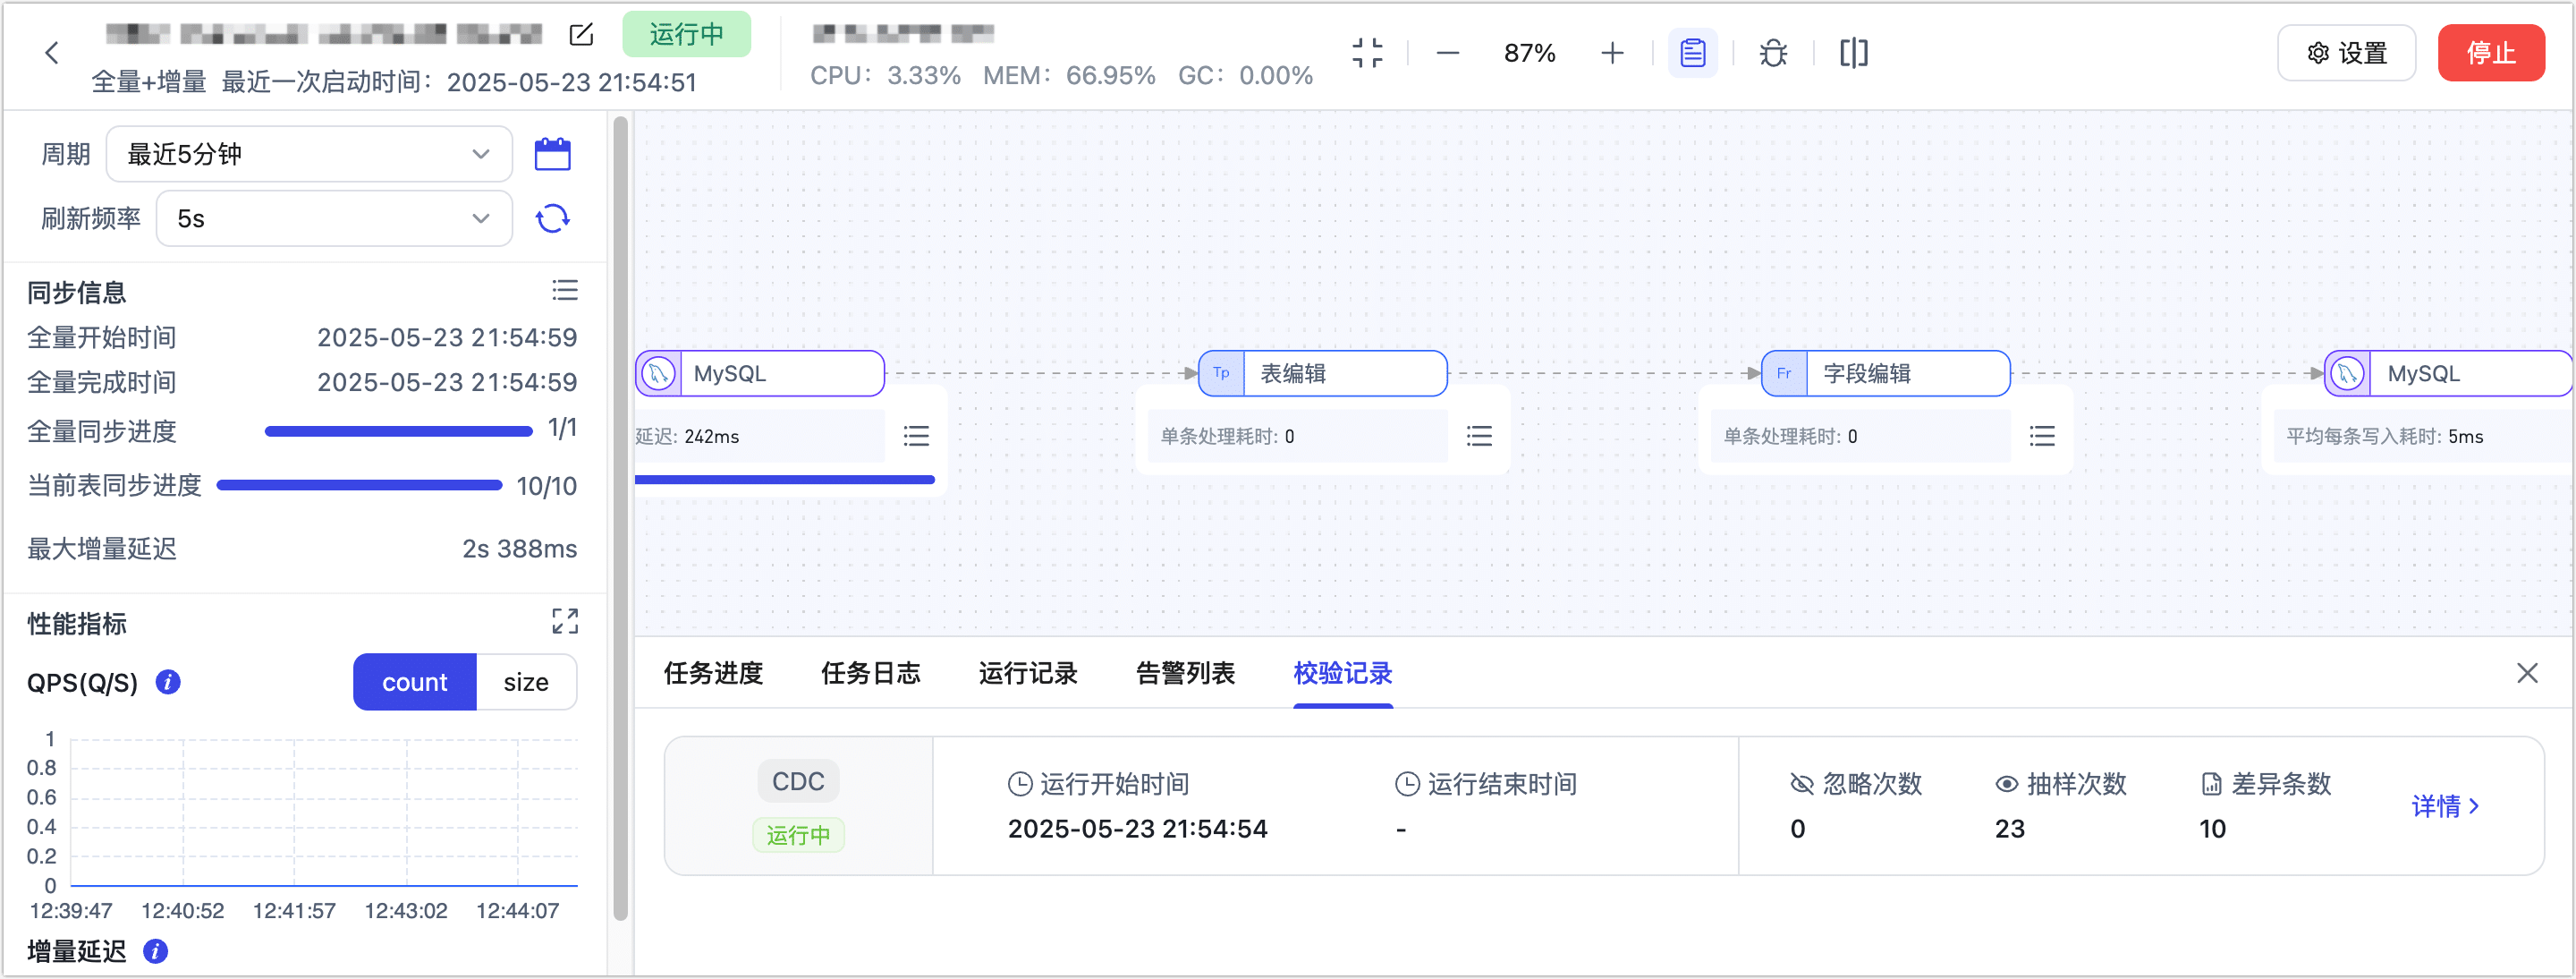Open the 周期 dropdown showing 最近5分钟

(310, 153)
